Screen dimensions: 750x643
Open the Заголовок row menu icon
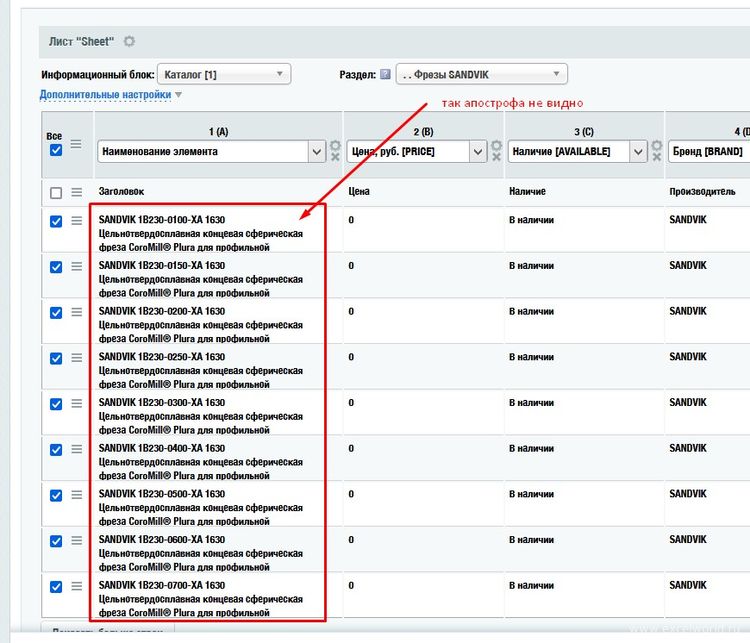click(77, 192)
